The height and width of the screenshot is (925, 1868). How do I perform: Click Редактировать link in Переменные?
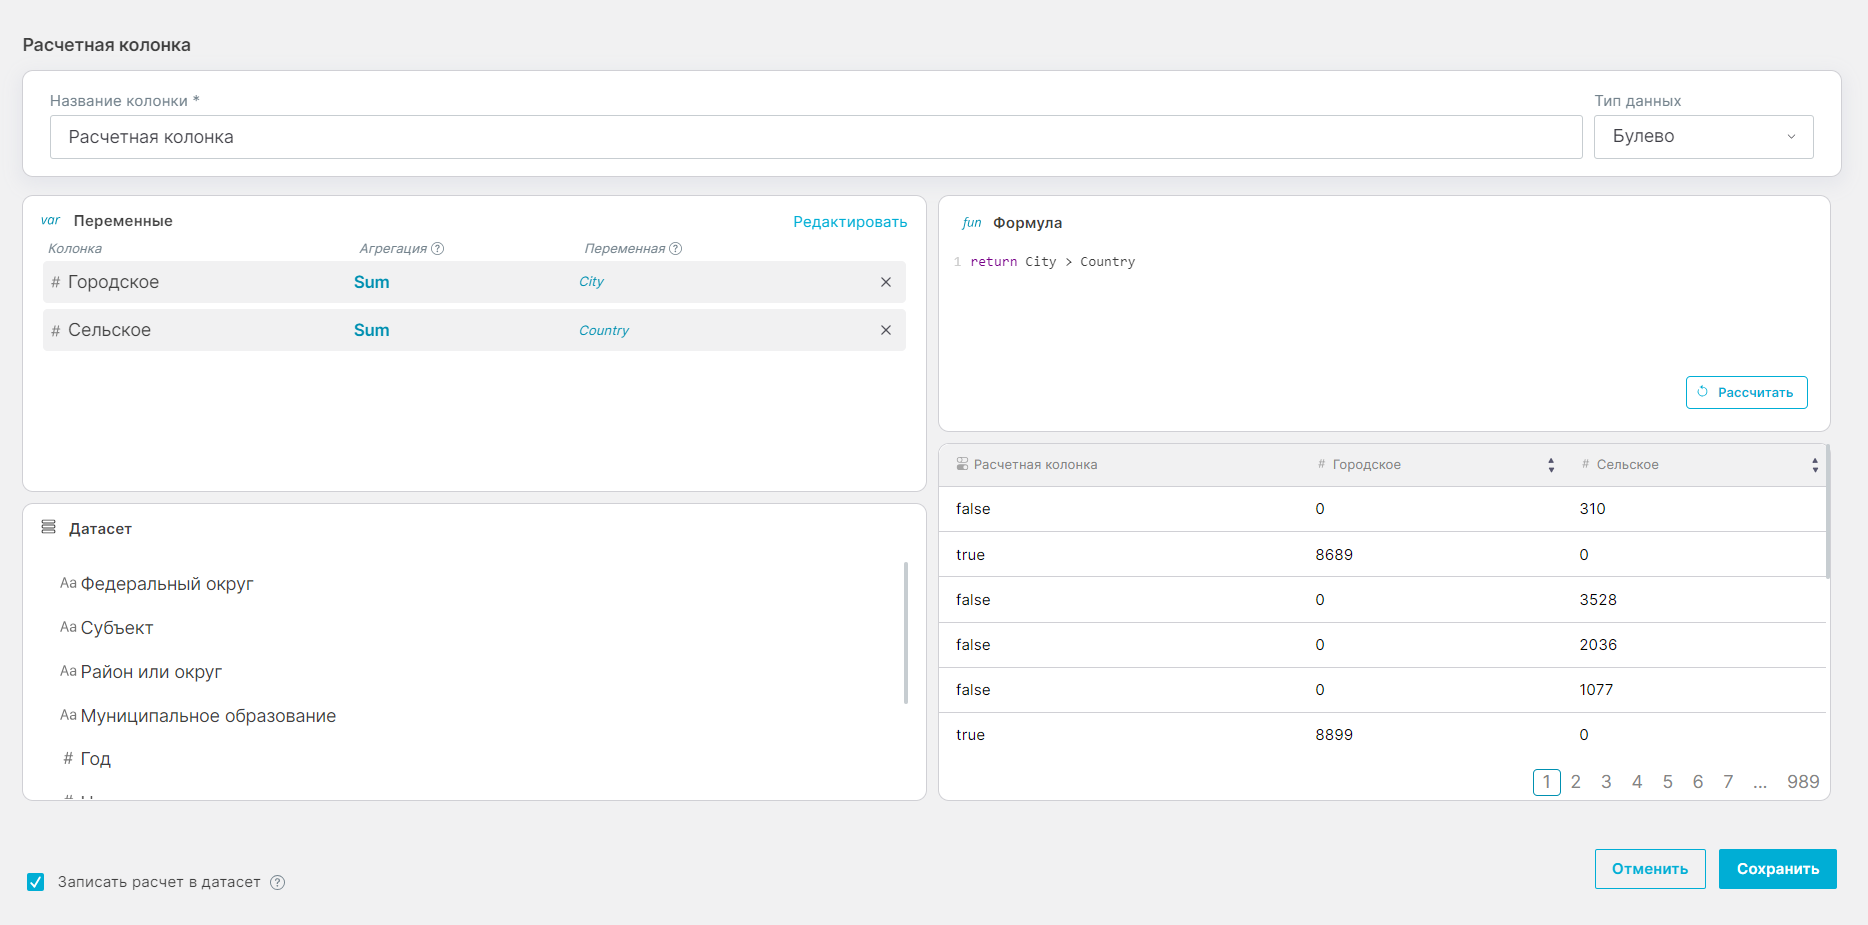point(850,222)
